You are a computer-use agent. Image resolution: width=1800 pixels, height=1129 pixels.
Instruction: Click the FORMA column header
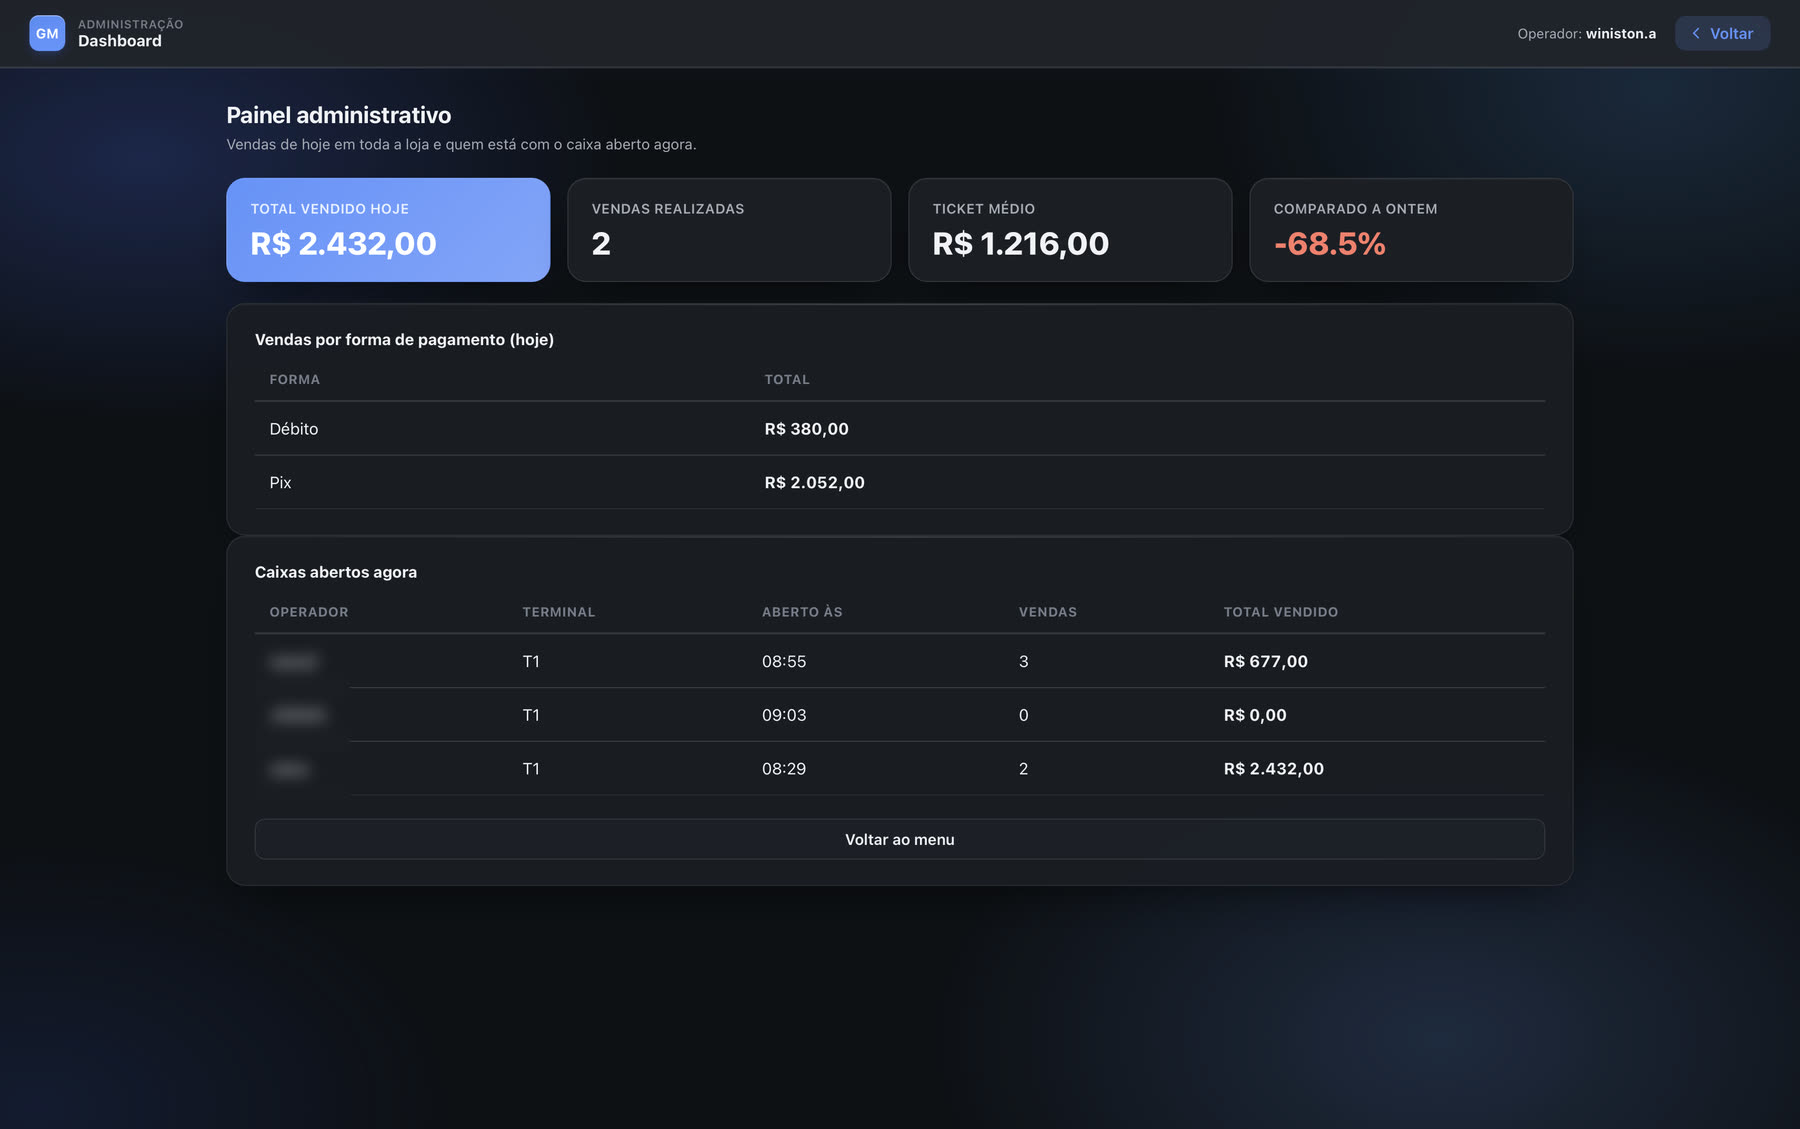point(294,379)
